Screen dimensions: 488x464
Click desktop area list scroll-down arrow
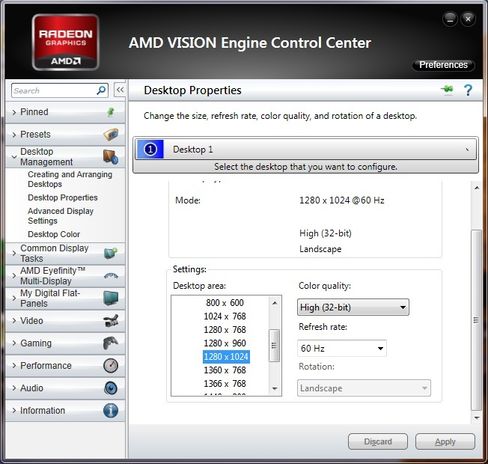click(x=275, y=389)
